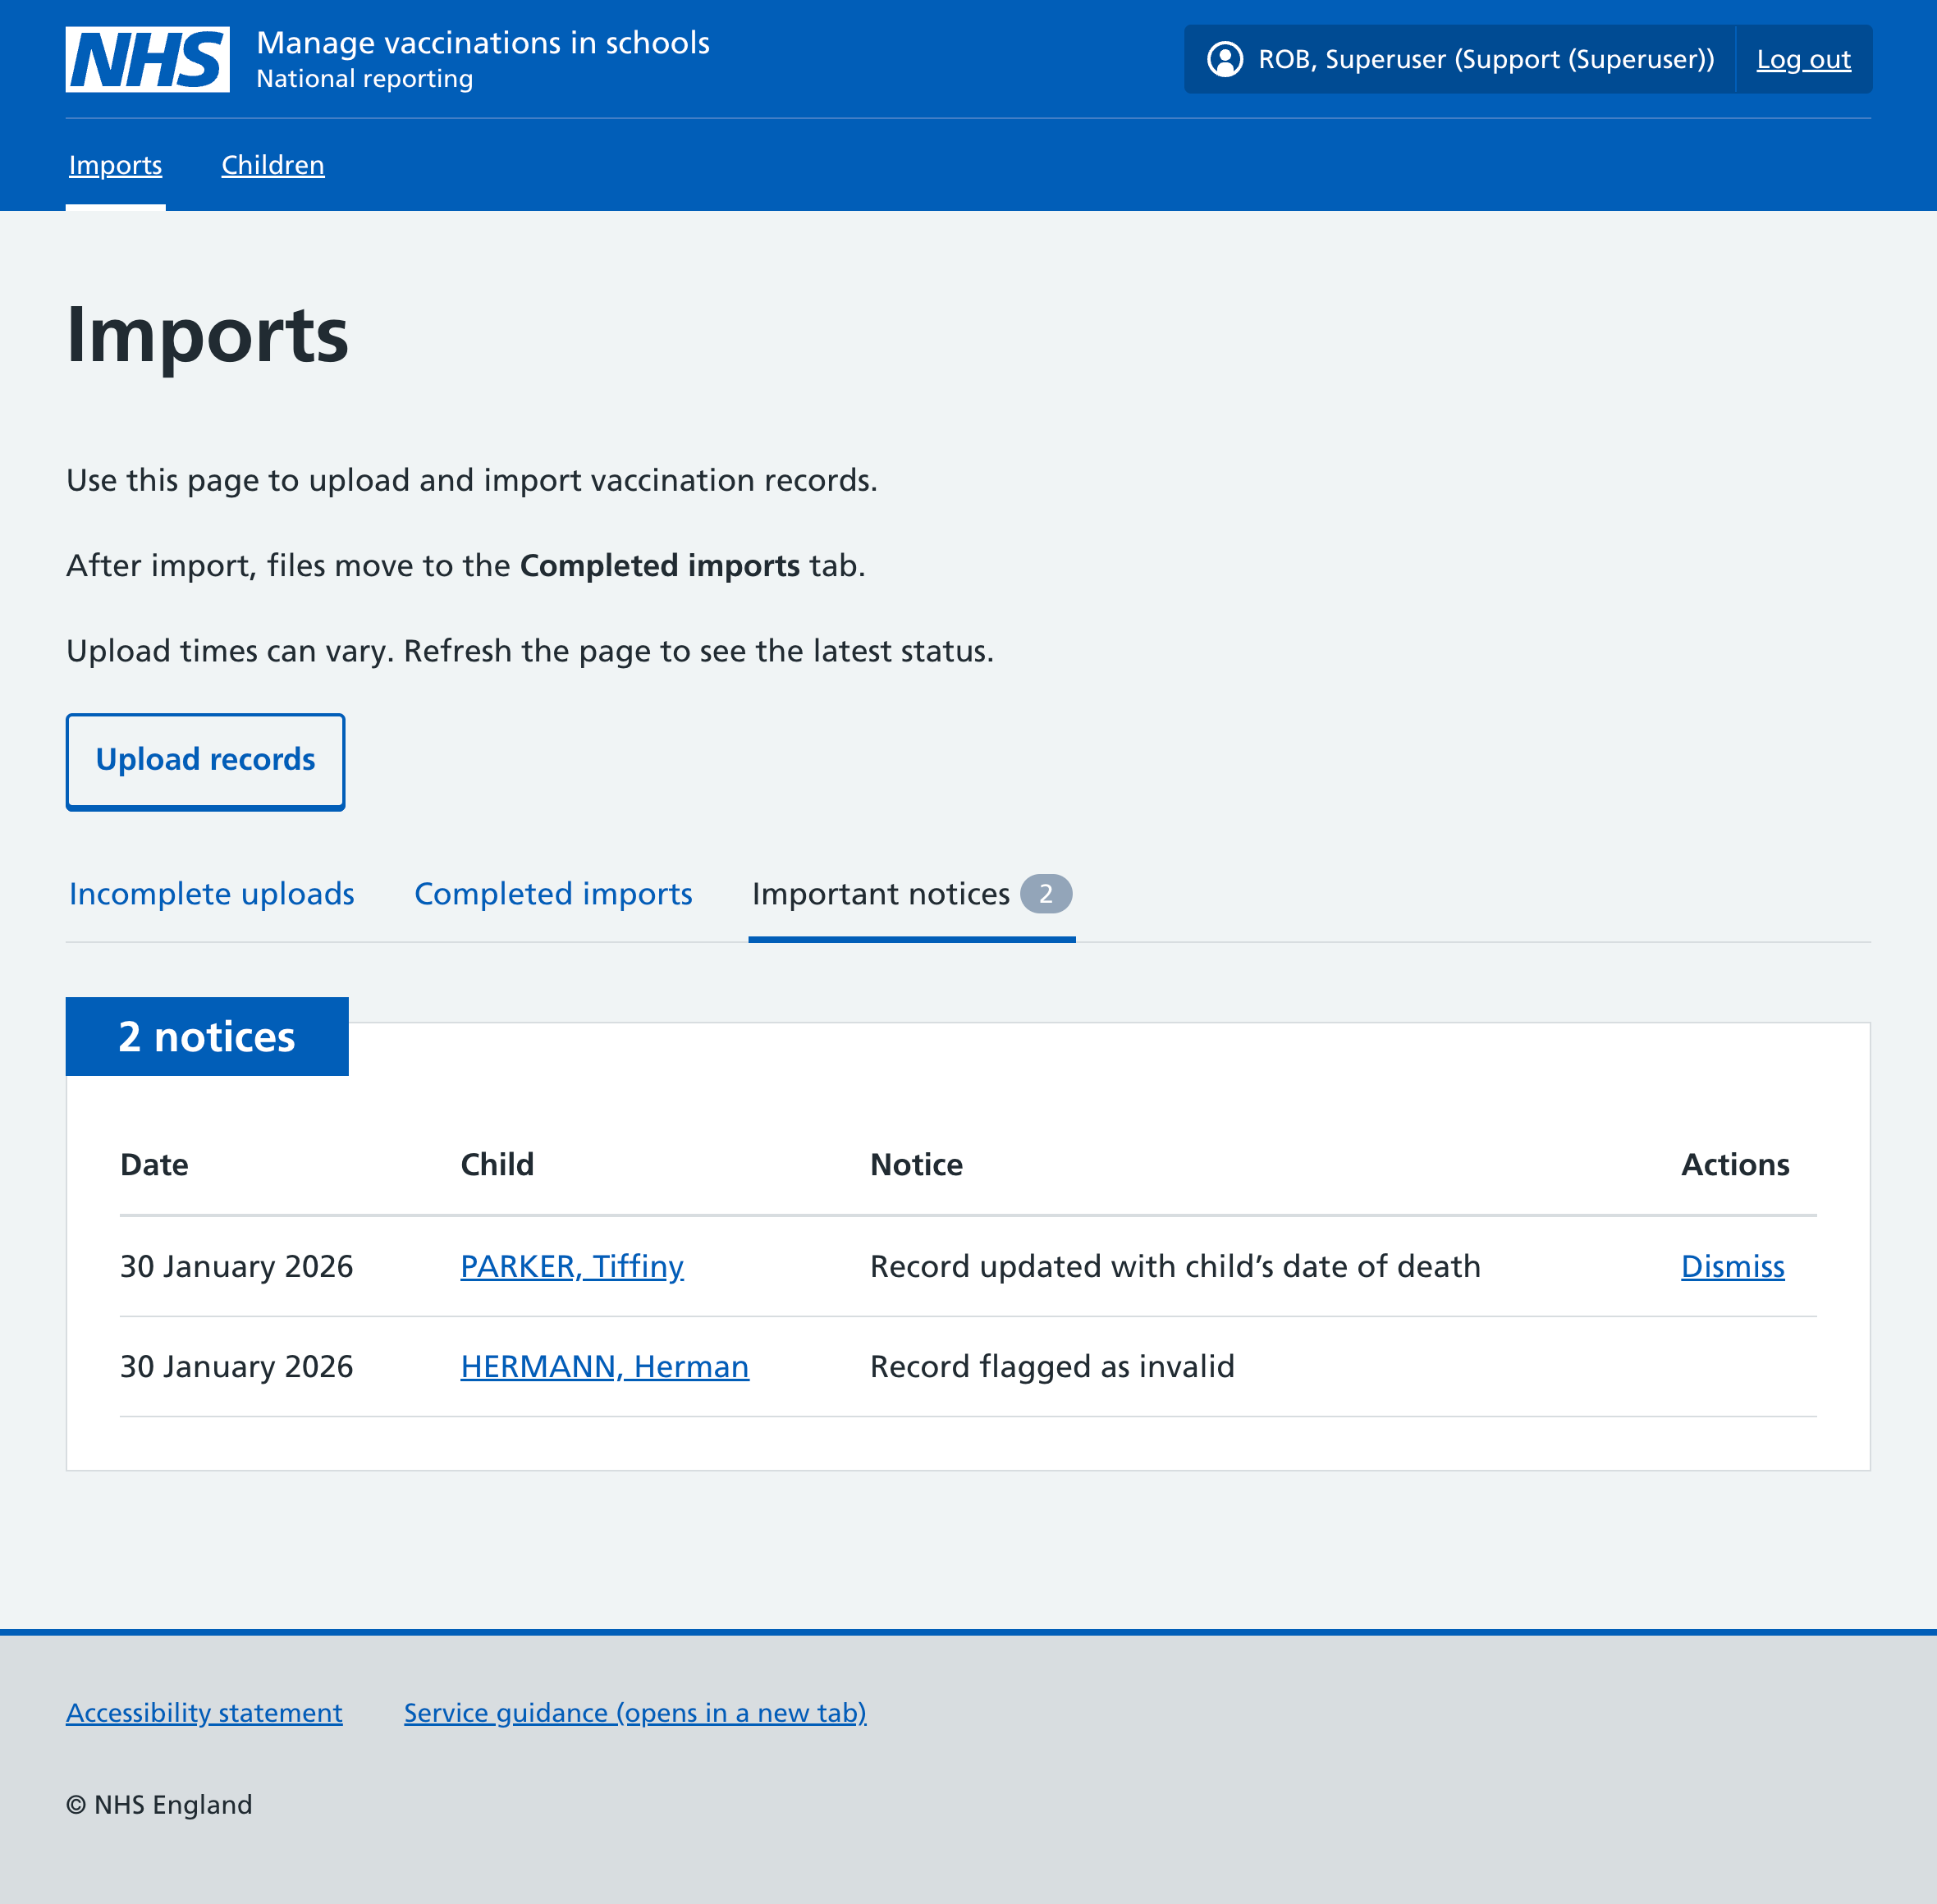1937x1904 pixels.
Task: Switch to the Completed imports tab
Action: coord(552,894)
